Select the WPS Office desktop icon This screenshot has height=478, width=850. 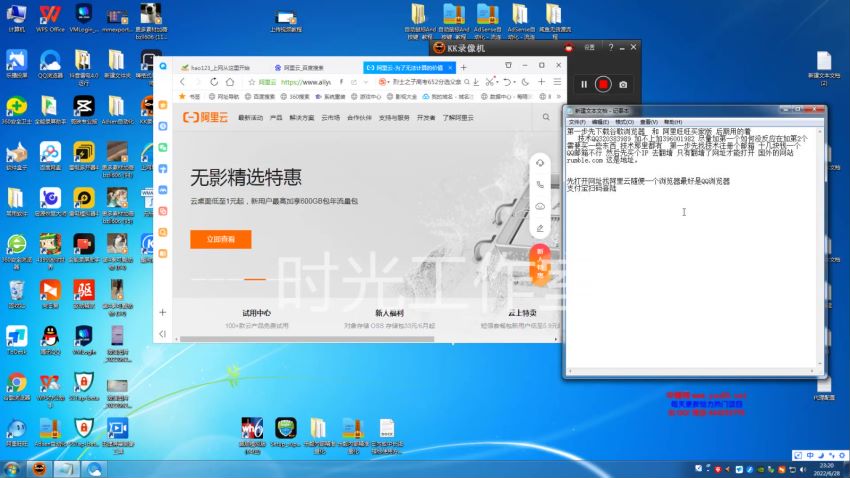50,18
